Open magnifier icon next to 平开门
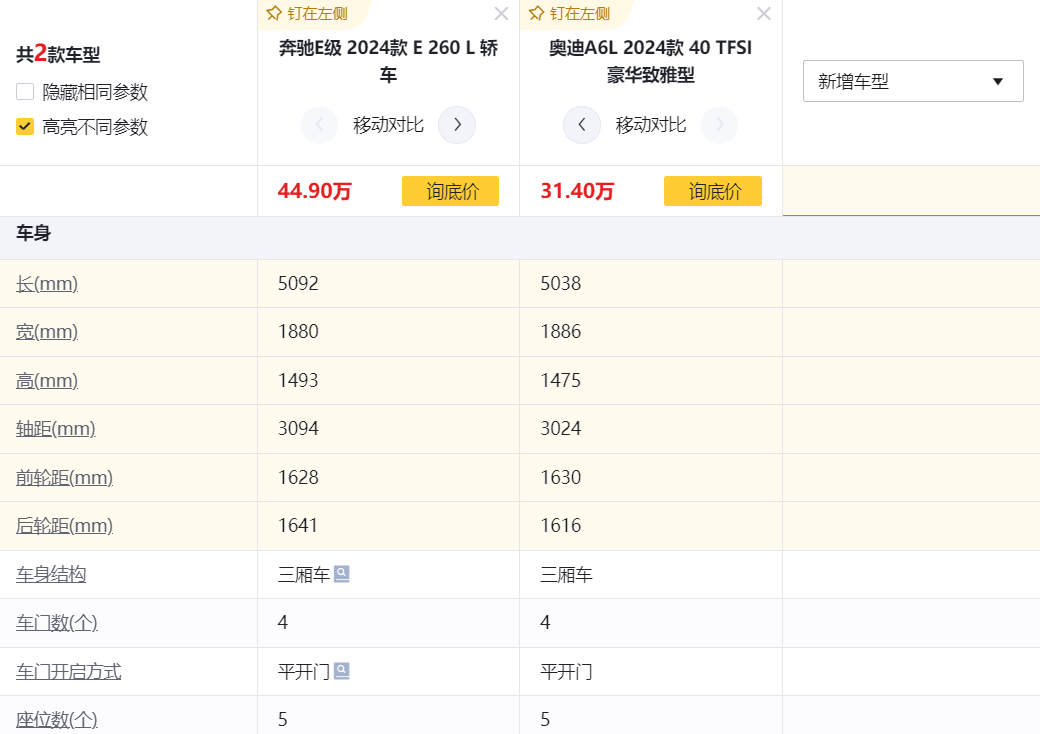 [342, 671]
